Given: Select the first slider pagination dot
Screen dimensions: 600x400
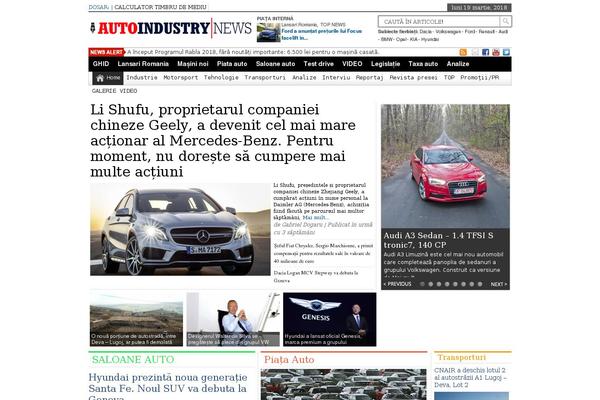Looking at the screenshot, I should [422, 284].
